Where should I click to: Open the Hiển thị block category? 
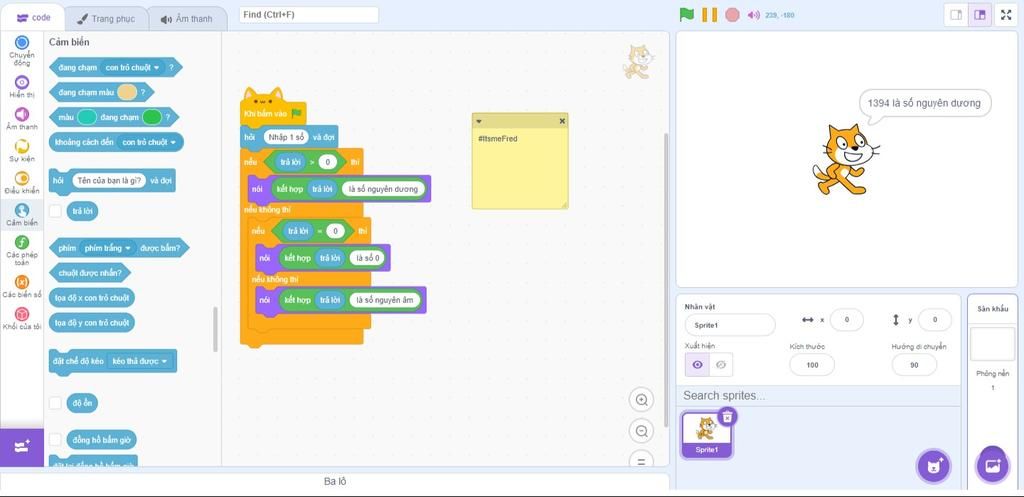22,86
